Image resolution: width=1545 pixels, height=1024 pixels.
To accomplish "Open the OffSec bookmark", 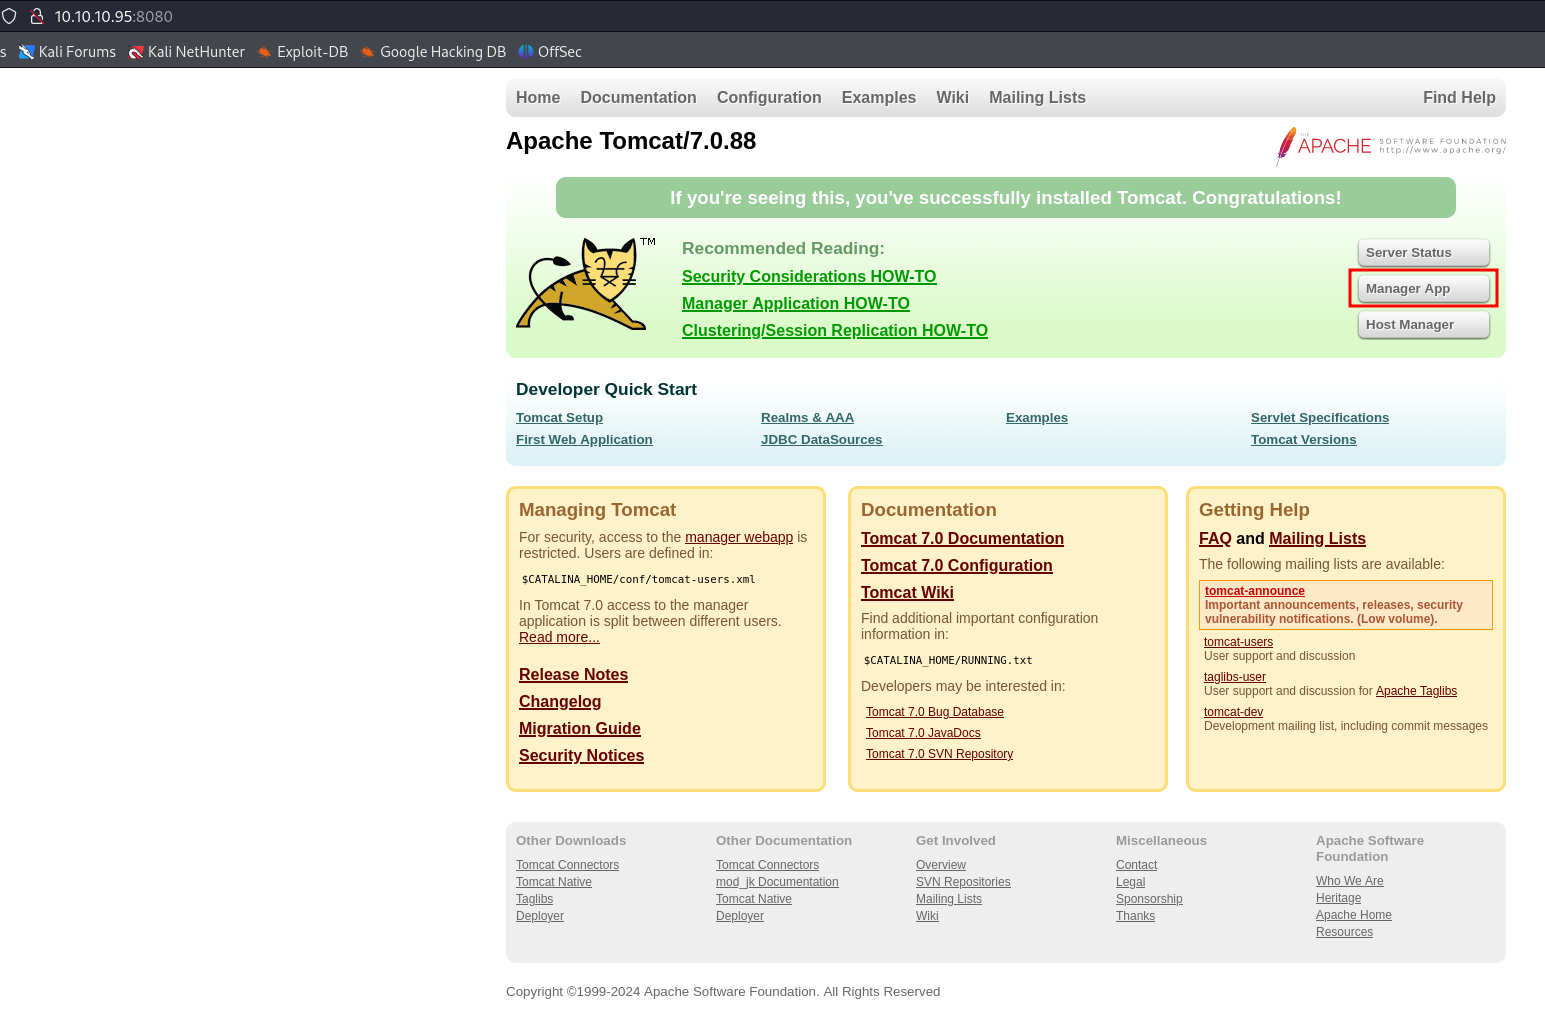I will [x=550, y=52].
